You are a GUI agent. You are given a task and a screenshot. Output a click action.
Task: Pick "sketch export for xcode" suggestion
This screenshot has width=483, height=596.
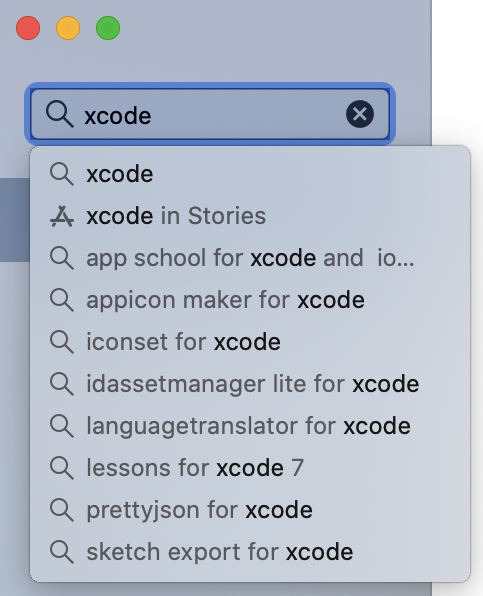250,552
